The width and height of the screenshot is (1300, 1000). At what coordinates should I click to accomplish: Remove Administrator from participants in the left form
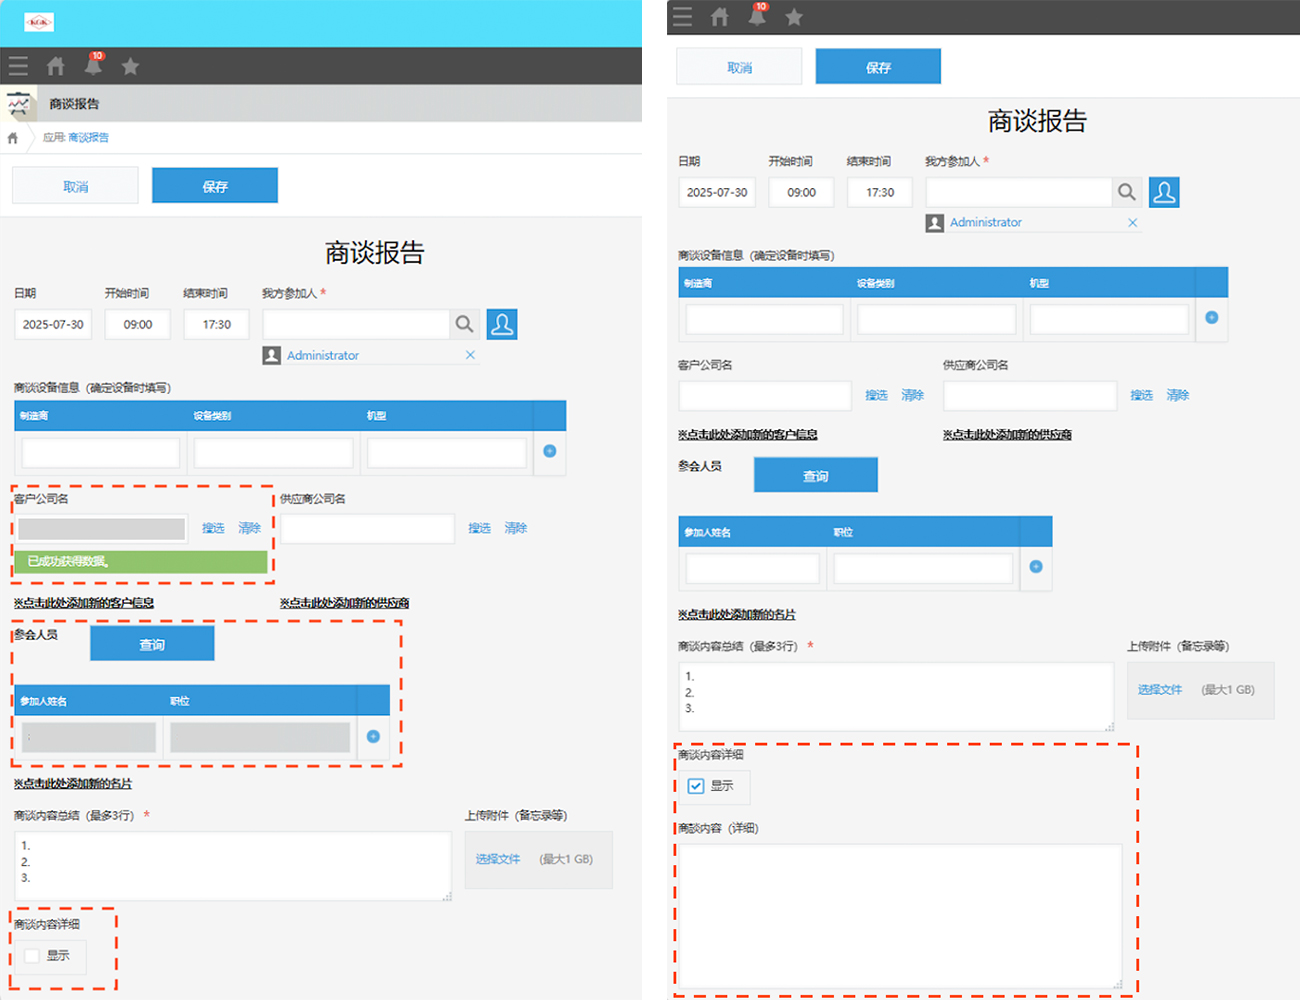pos(470,355)
